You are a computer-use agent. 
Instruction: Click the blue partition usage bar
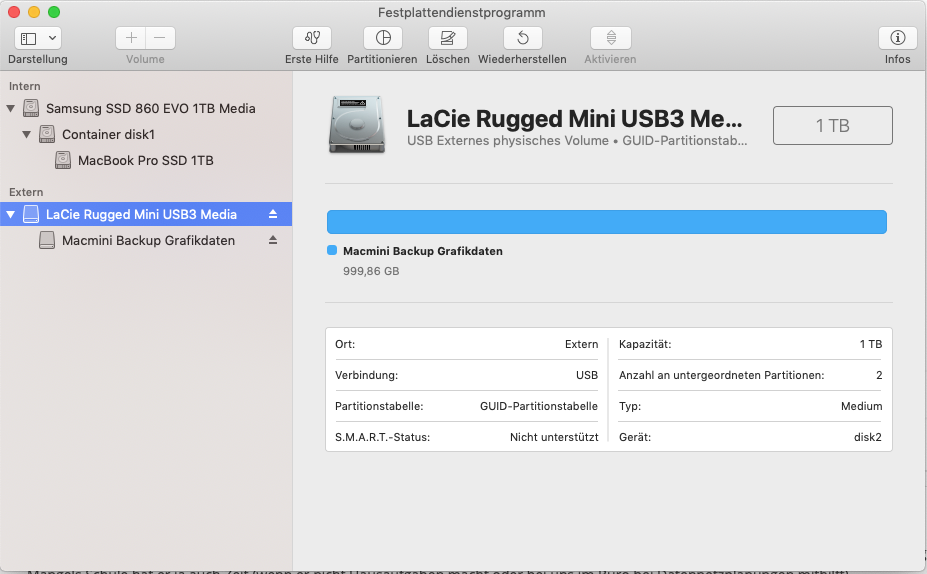coord(607,222)
